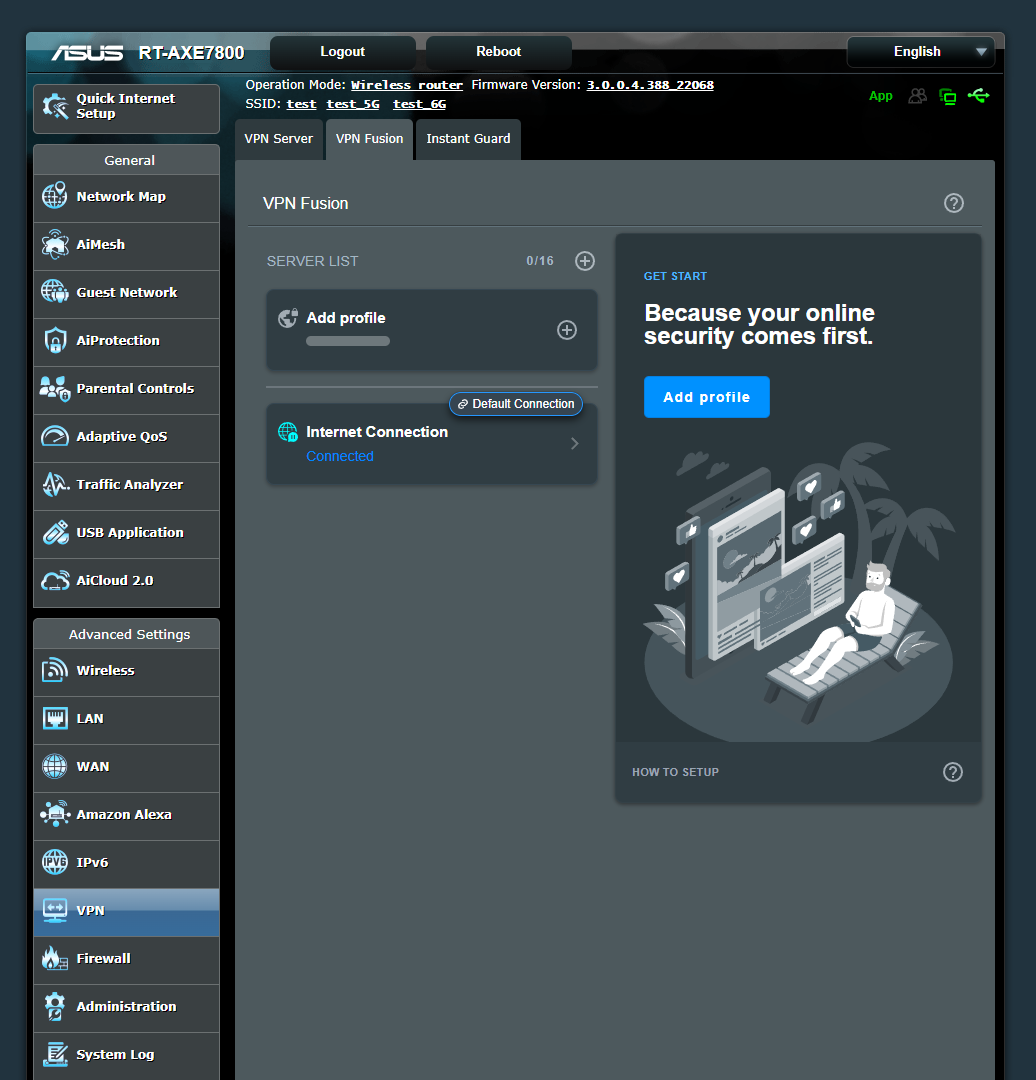Click the VPN monitor icon

[55, 911]
